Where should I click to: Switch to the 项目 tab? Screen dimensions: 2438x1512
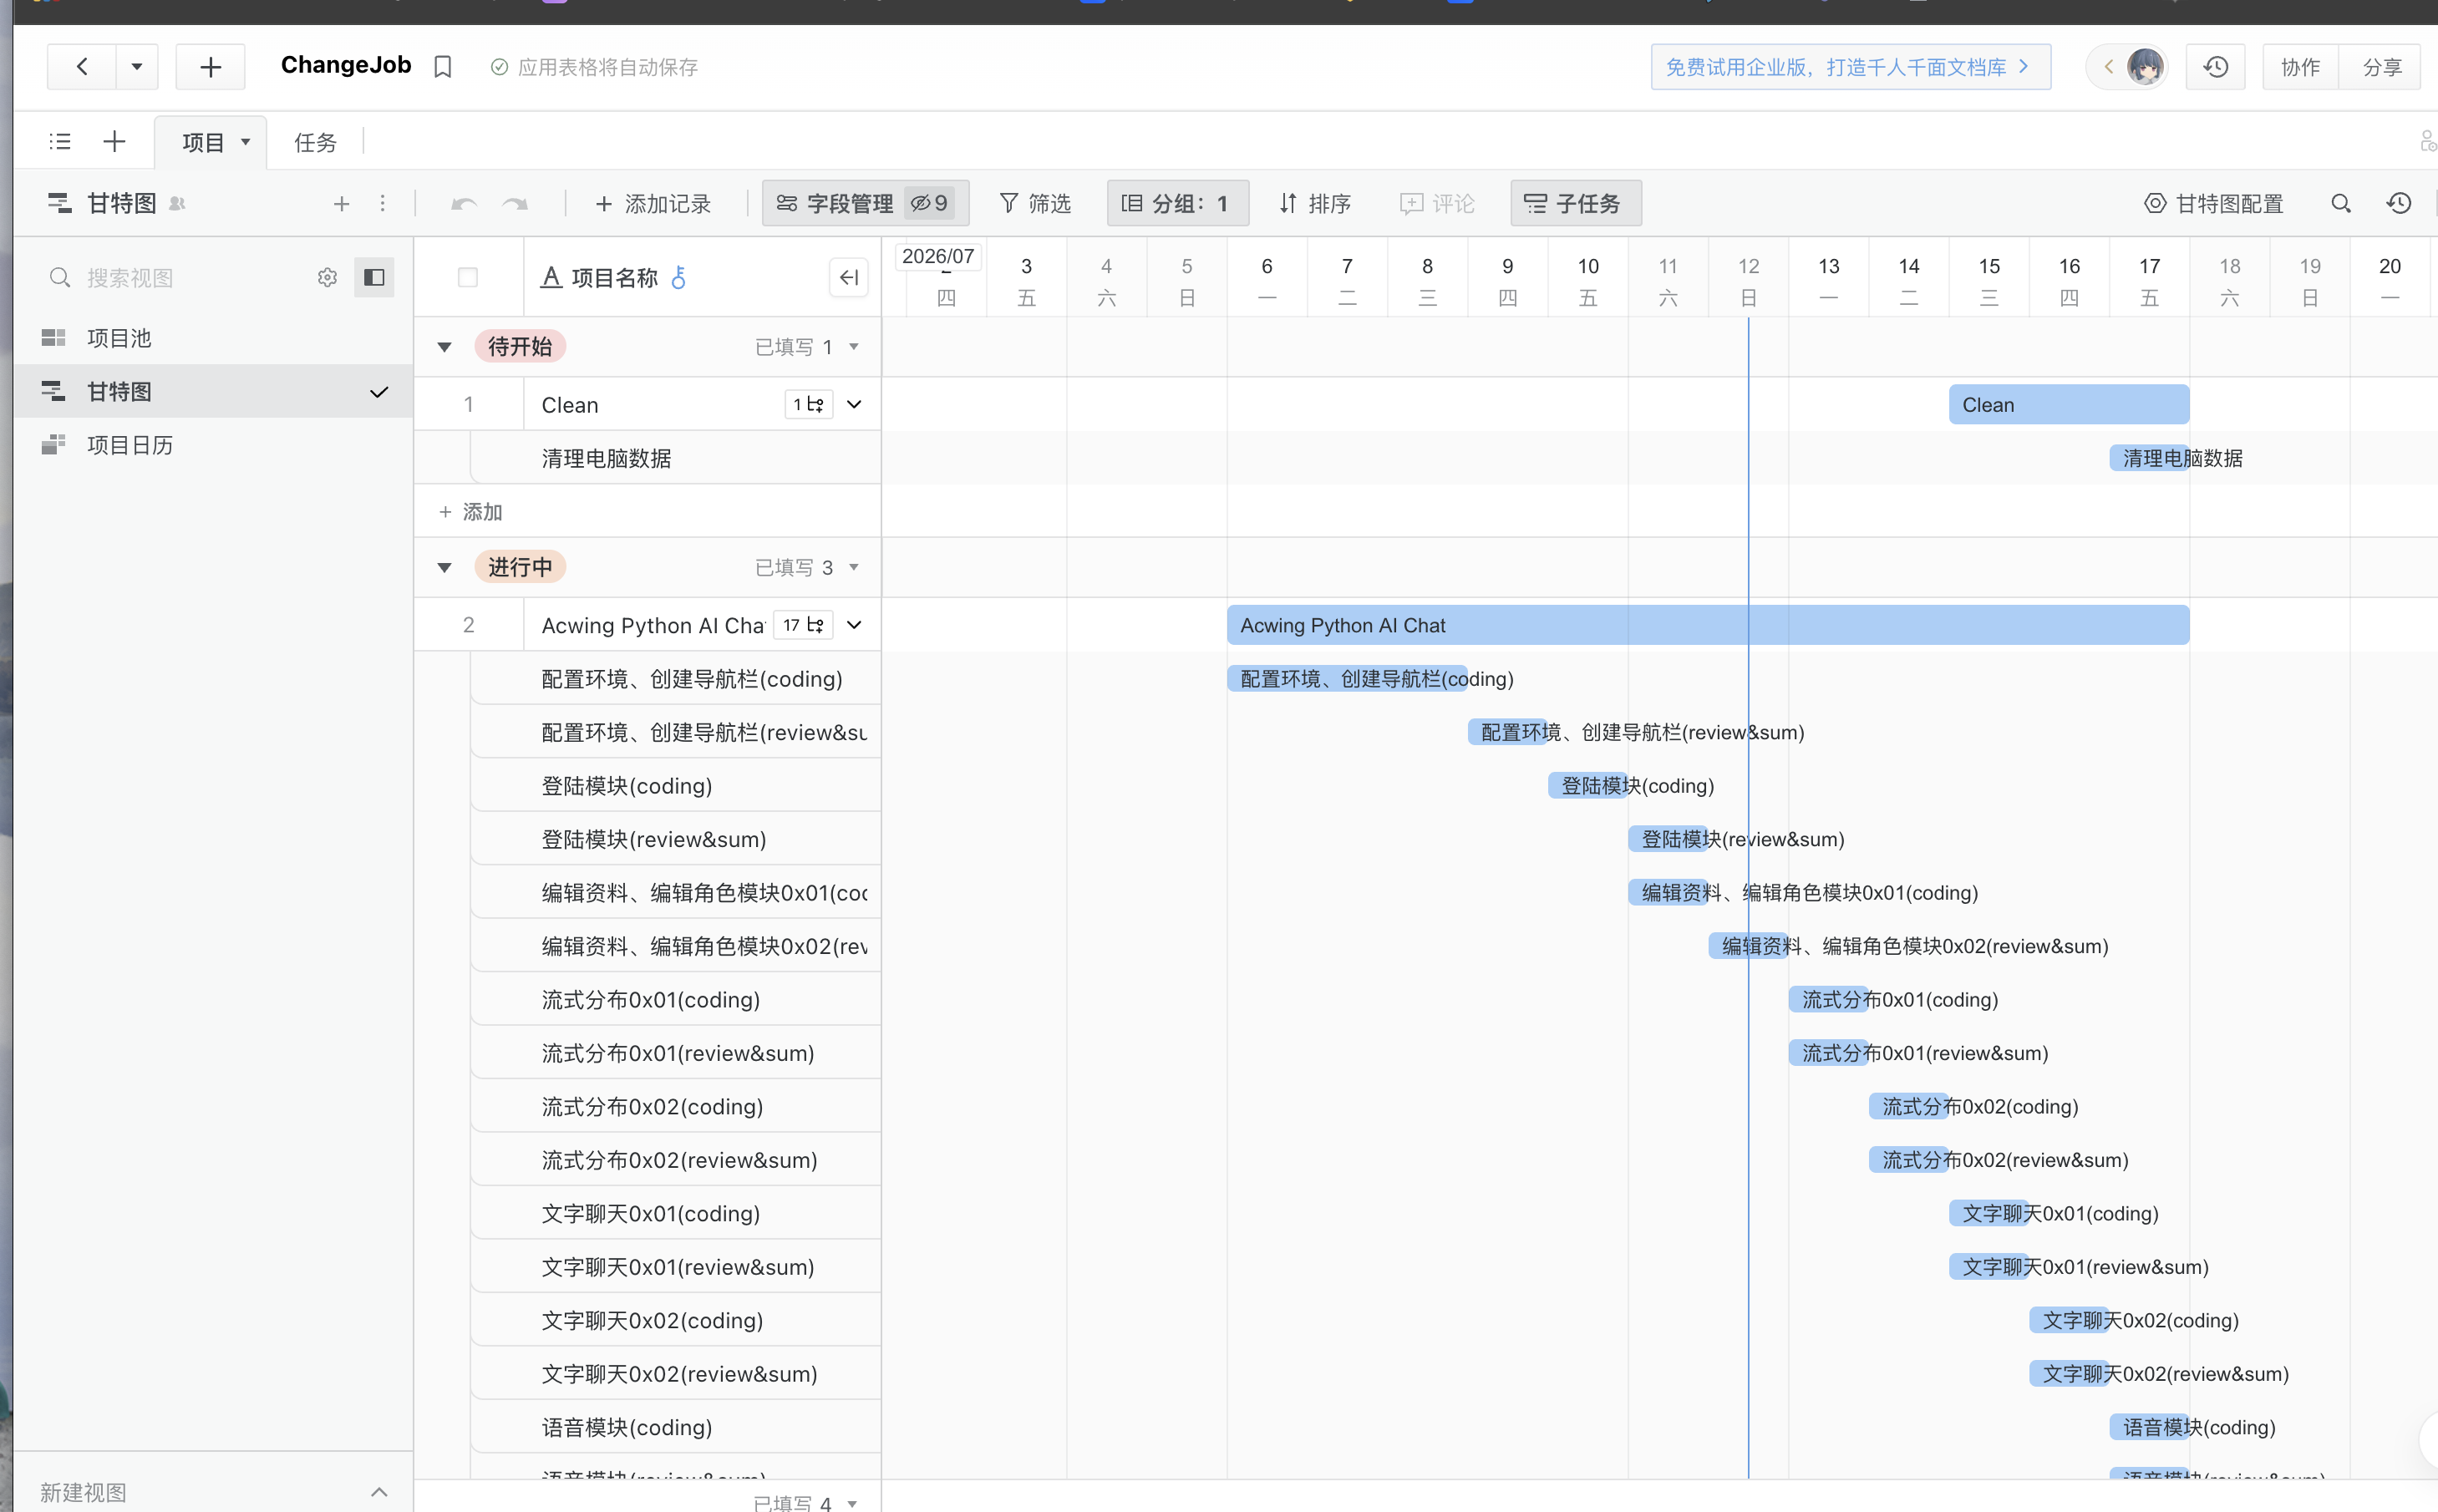coord(203,143)
